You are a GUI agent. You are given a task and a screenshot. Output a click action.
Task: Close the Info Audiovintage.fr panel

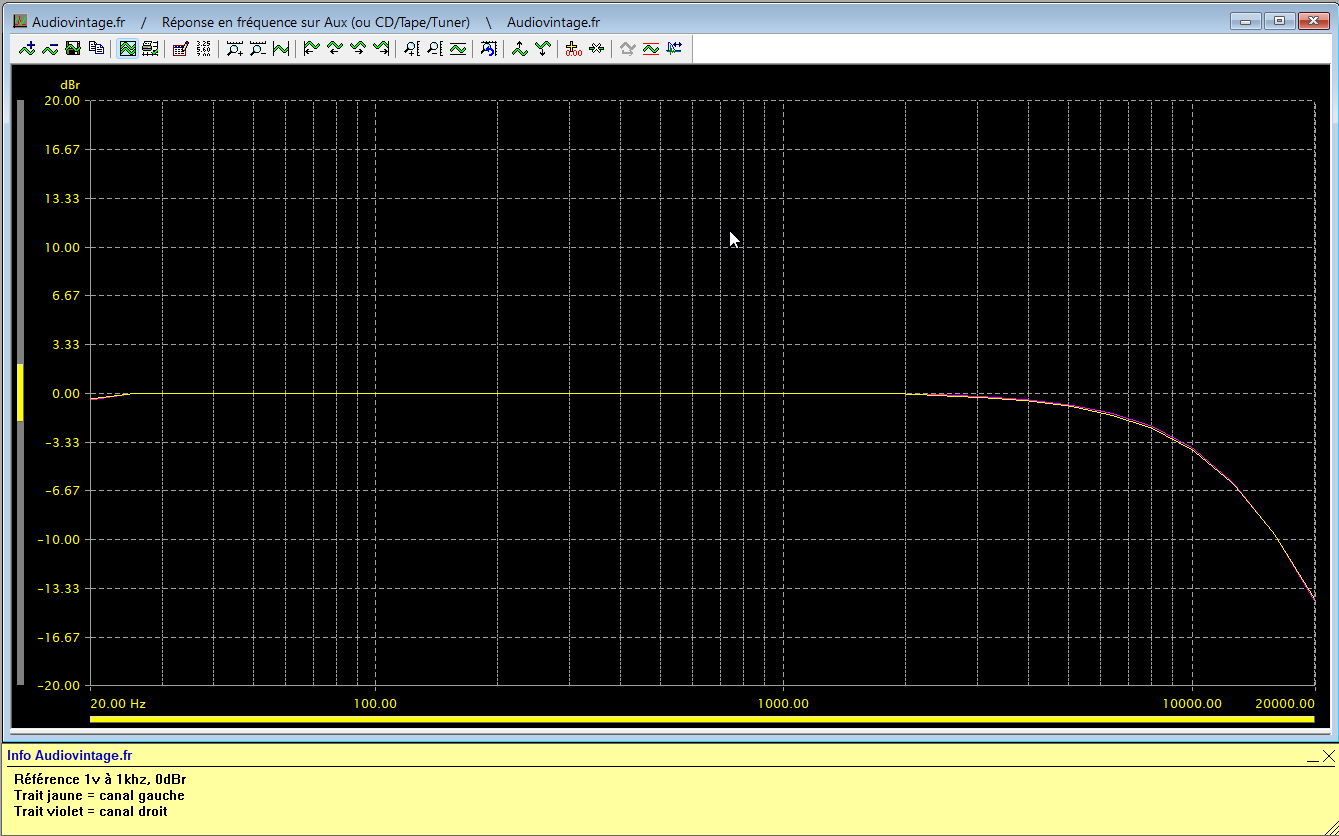(1328, 757)
